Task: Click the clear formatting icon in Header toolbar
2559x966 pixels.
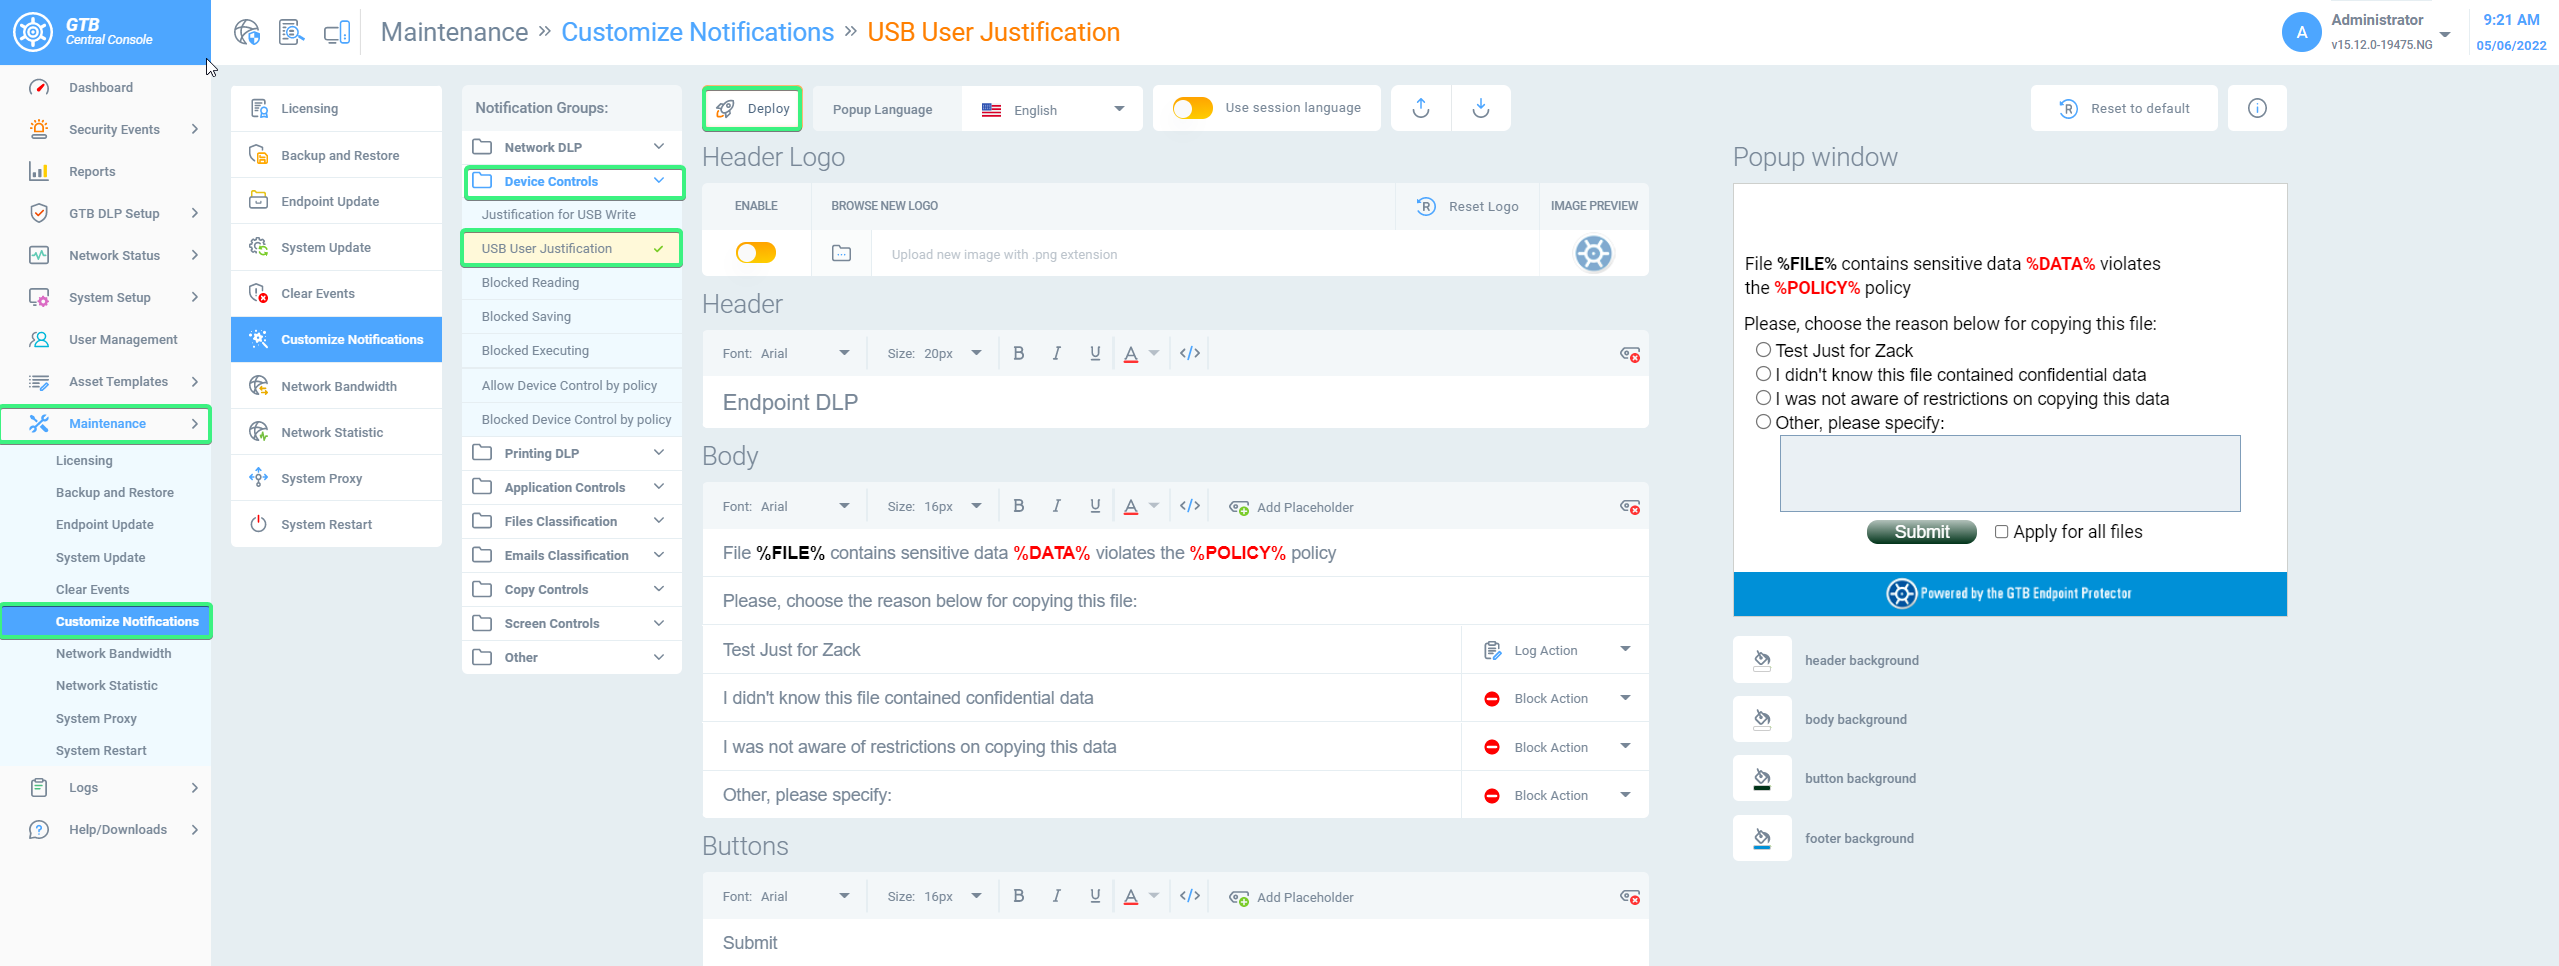Action: coord(1629,354)
